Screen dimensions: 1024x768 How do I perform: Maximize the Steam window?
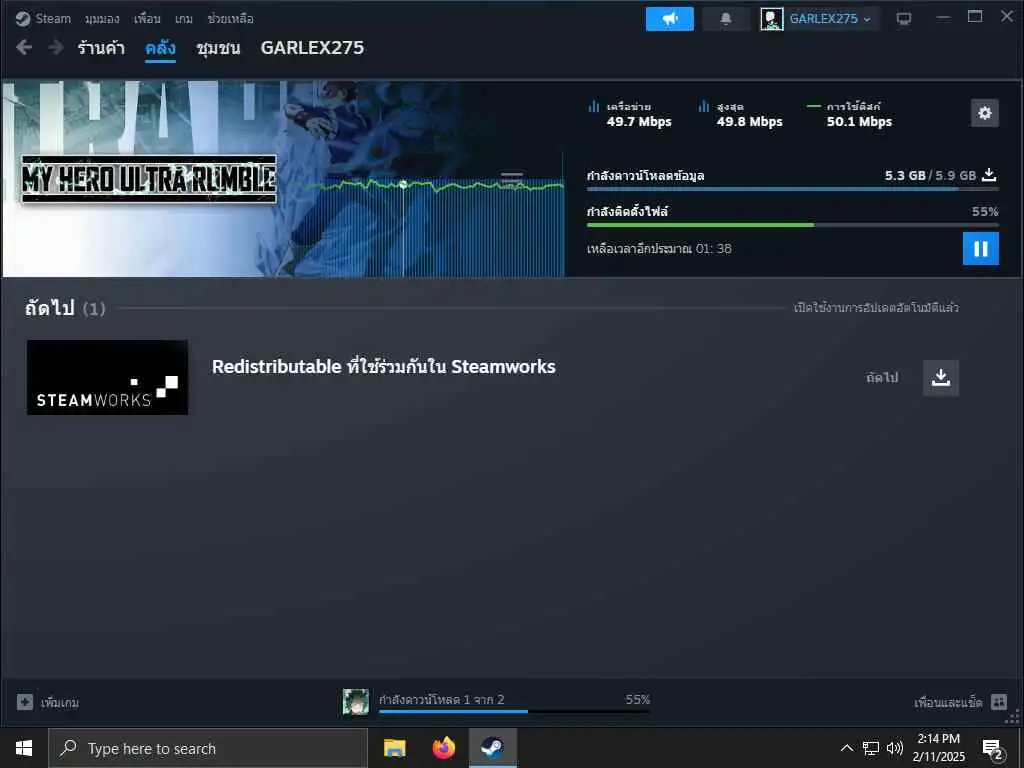[975, 17]
